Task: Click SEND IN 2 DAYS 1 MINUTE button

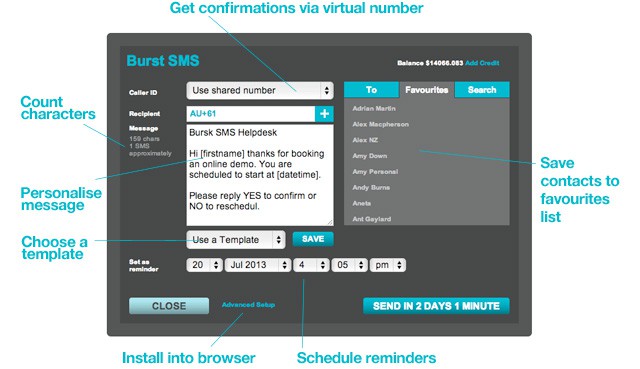Action: click(436, 306)
